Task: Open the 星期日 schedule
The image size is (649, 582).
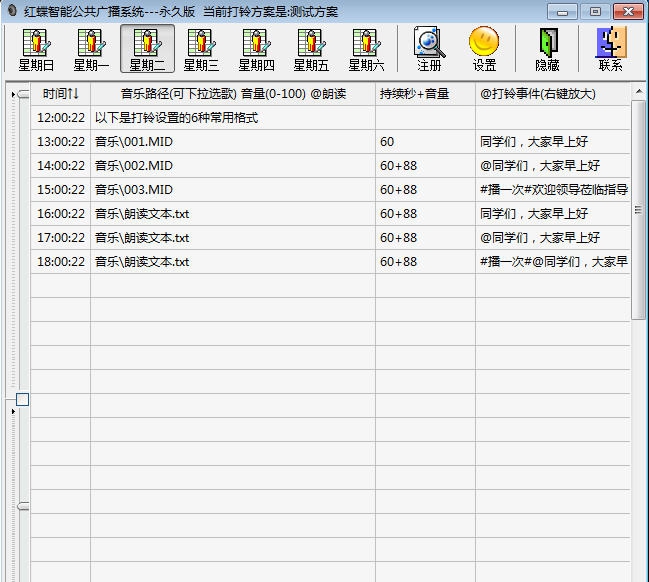Action: 36,49
